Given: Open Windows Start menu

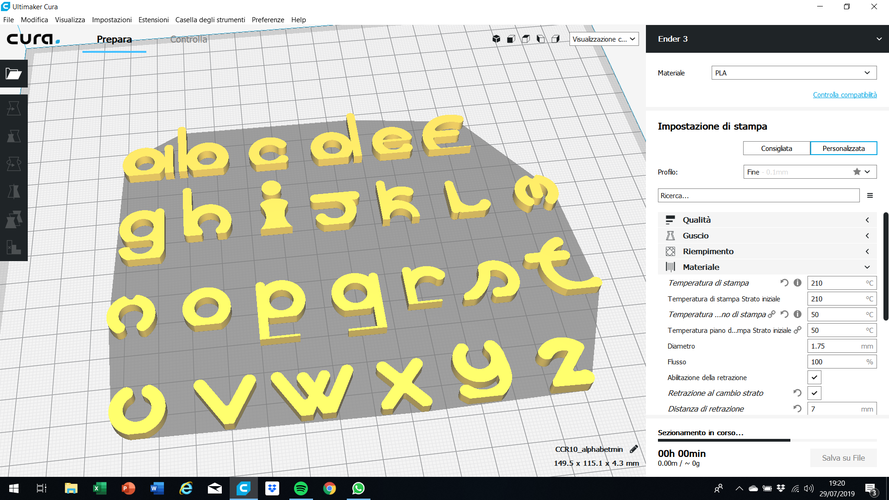Looking at the screenshot, I should [14, 488].
